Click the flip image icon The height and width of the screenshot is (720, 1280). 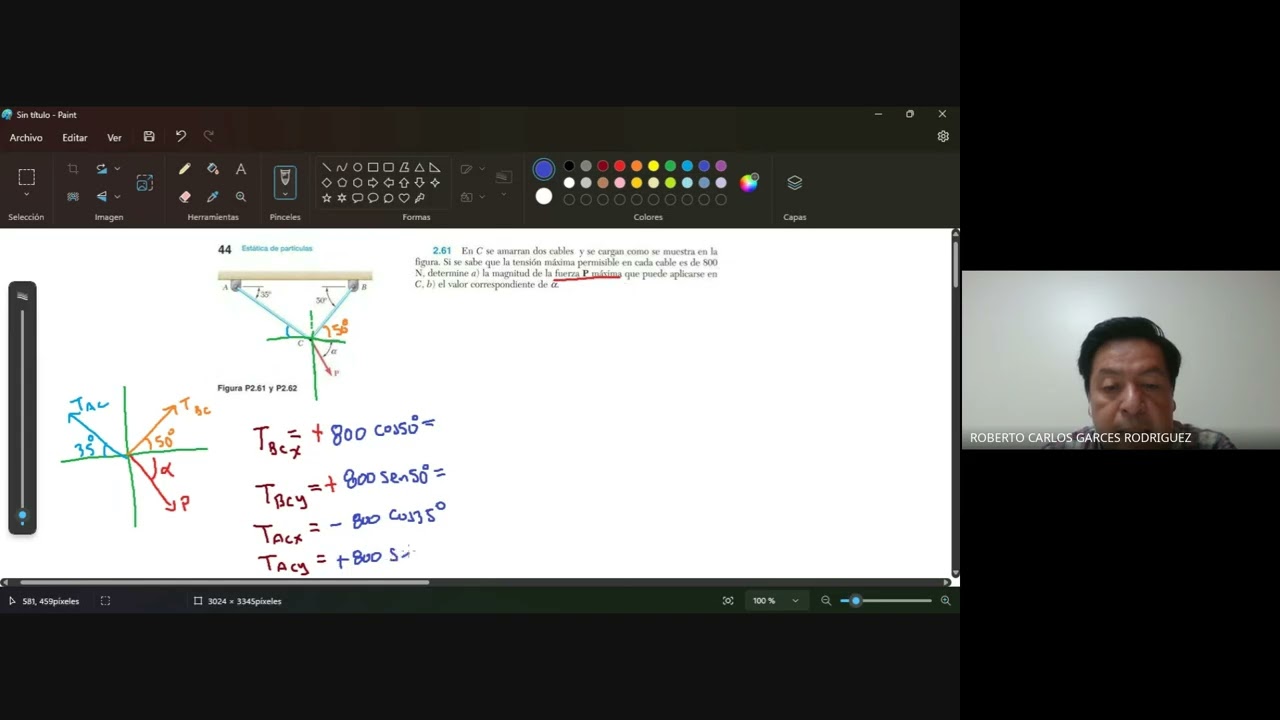click(x=101, y=196)
